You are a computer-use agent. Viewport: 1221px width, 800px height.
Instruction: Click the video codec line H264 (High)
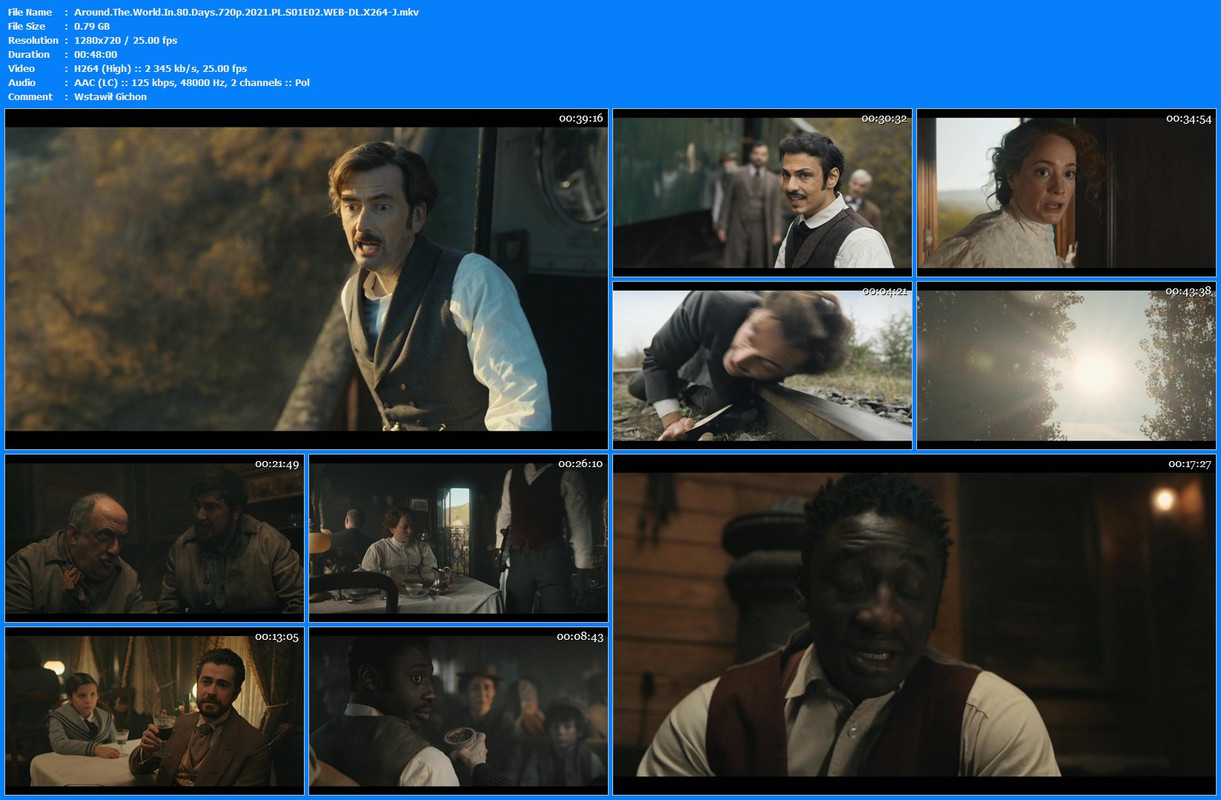[161, 68]
